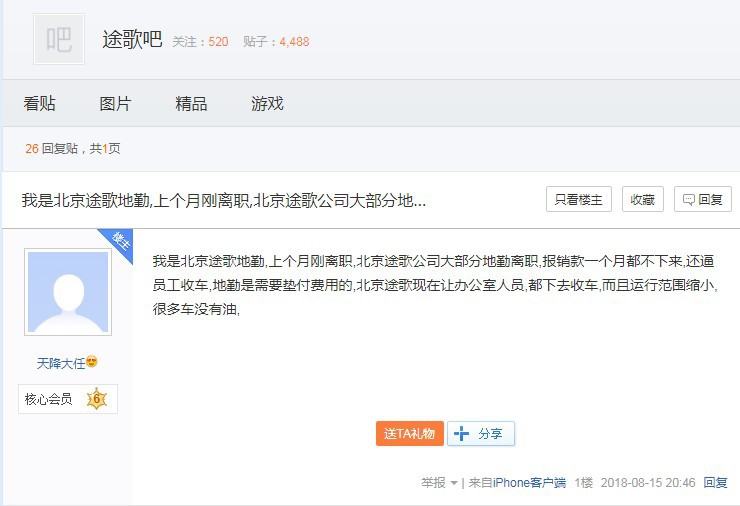Viewport: 740px width, 506px height.
Task: Click the 途歌吧 forum logo thumbnail
Action: [x=59, y=40]
